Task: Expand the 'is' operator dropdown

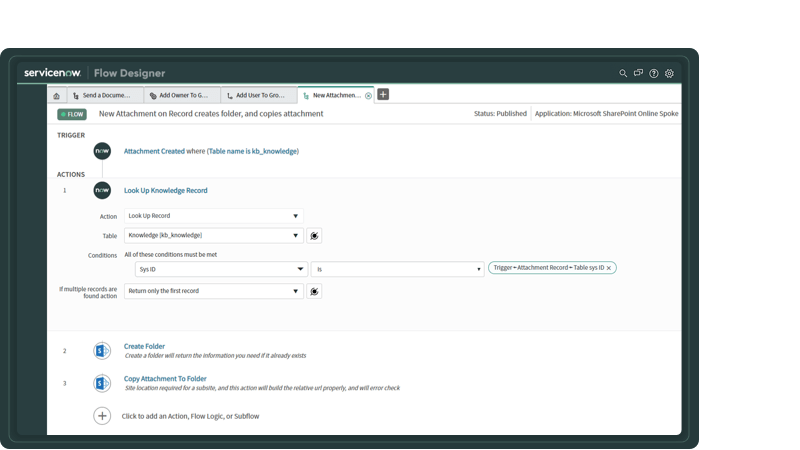Action: pos(397,269)
